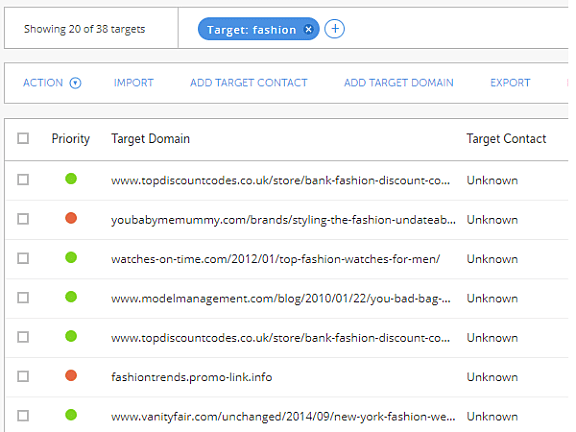Image resolution: width=576 pixels, height=432 pixels.
Task: Check the watches-on-time.com row checkbox
Action: point(23,259)
